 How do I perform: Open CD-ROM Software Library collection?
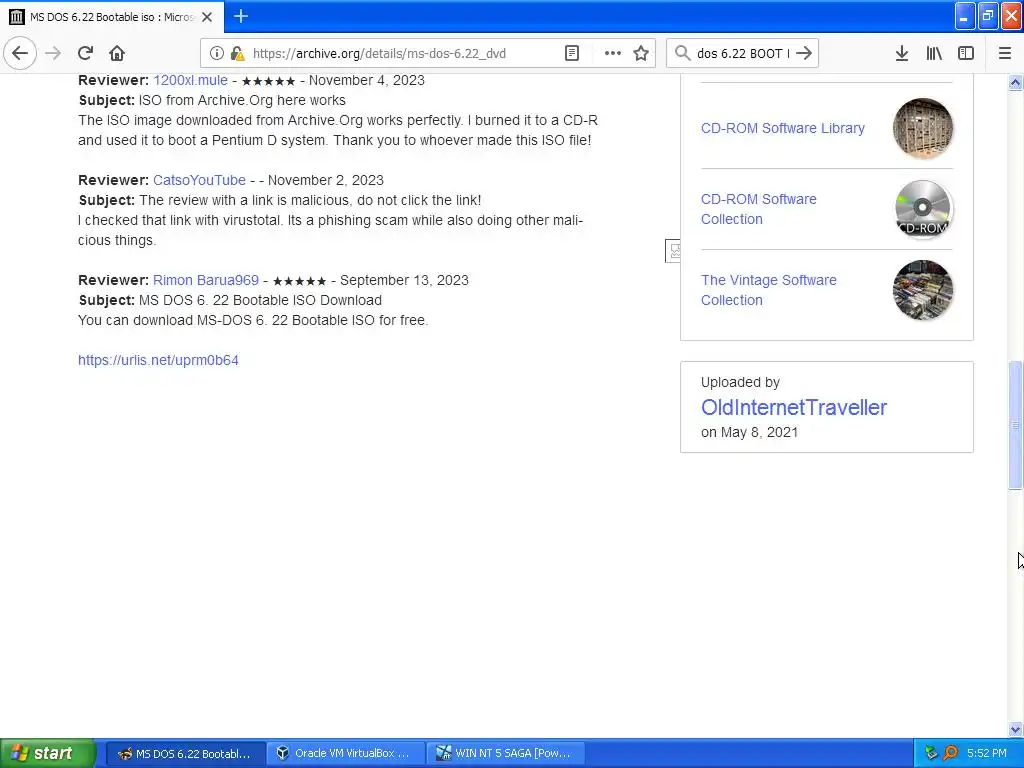tap(782, 128)
